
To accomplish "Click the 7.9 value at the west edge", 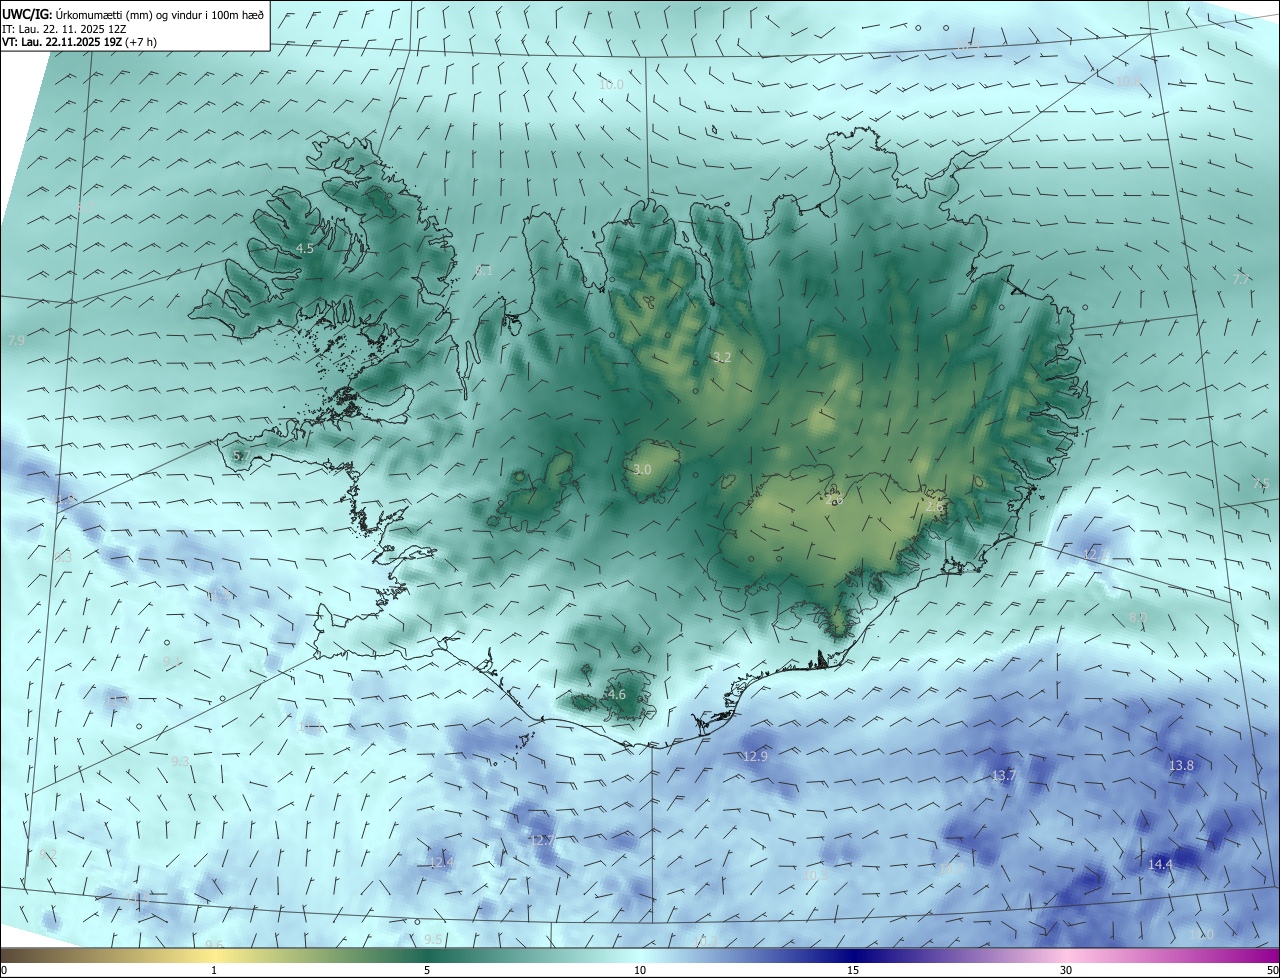I will point(16,341).
